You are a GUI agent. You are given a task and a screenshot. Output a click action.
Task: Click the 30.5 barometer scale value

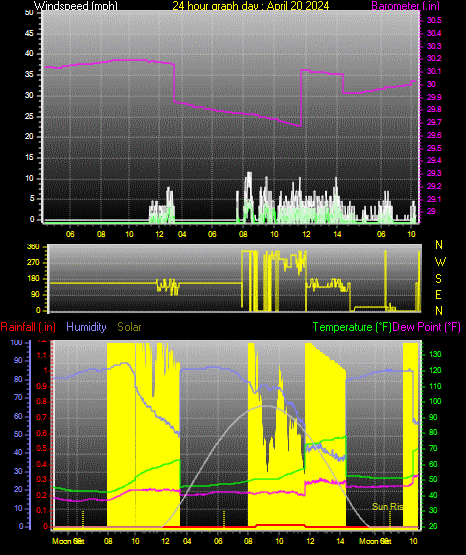[x=434, y=21]
